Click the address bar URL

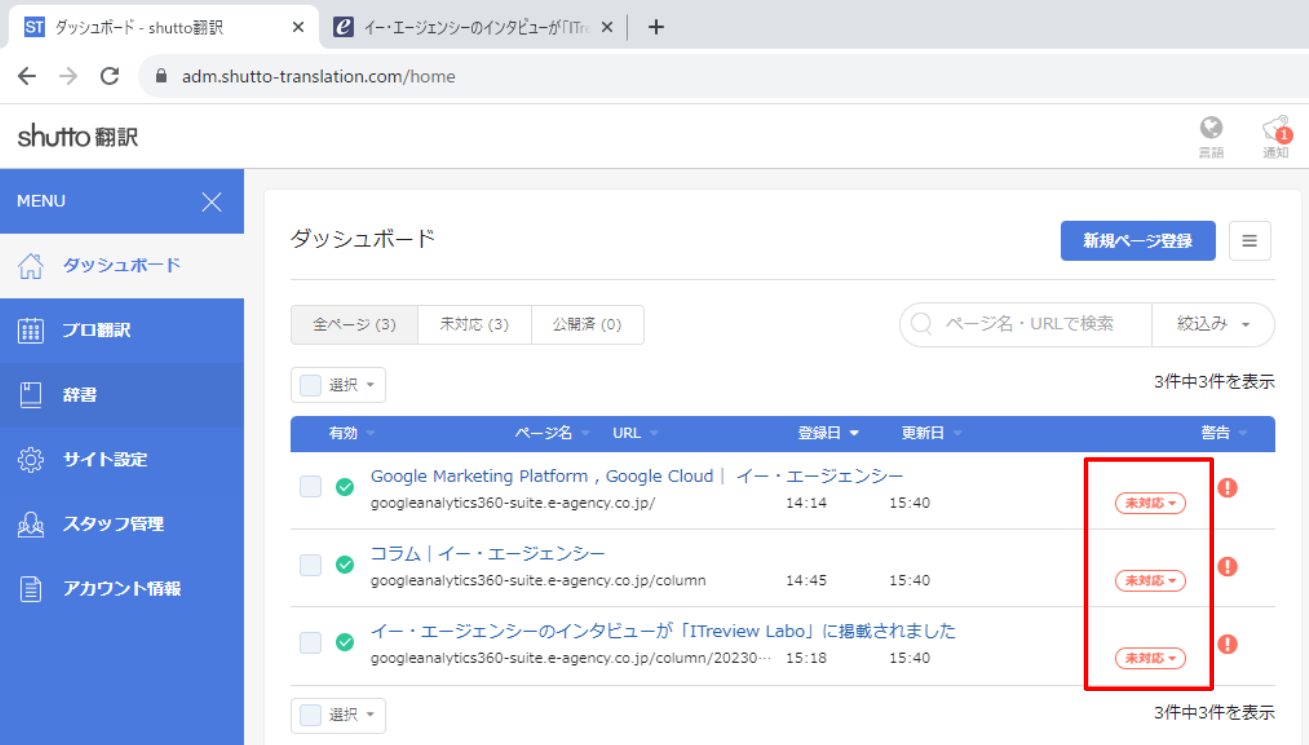pos(318,76)
